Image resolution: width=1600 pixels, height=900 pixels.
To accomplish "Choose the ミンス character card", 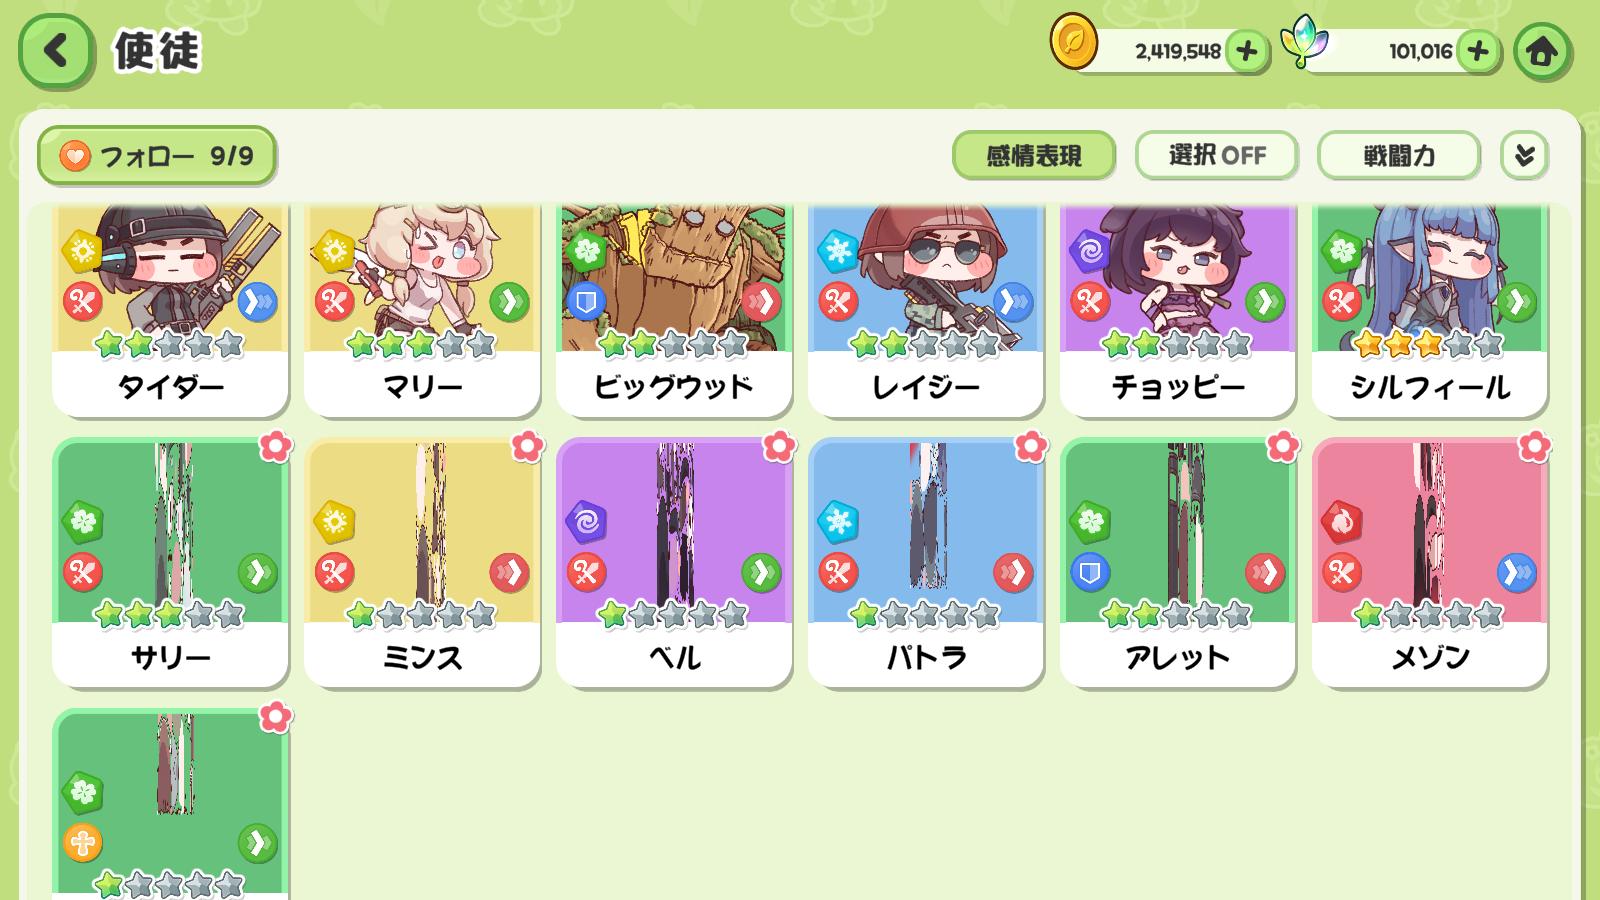I will (422, 562).
